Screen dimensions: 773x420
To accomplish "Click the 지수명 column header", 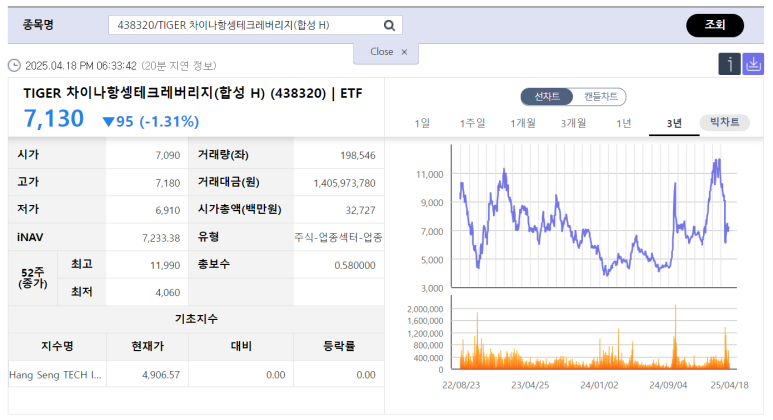I will (x=57, y=347).
